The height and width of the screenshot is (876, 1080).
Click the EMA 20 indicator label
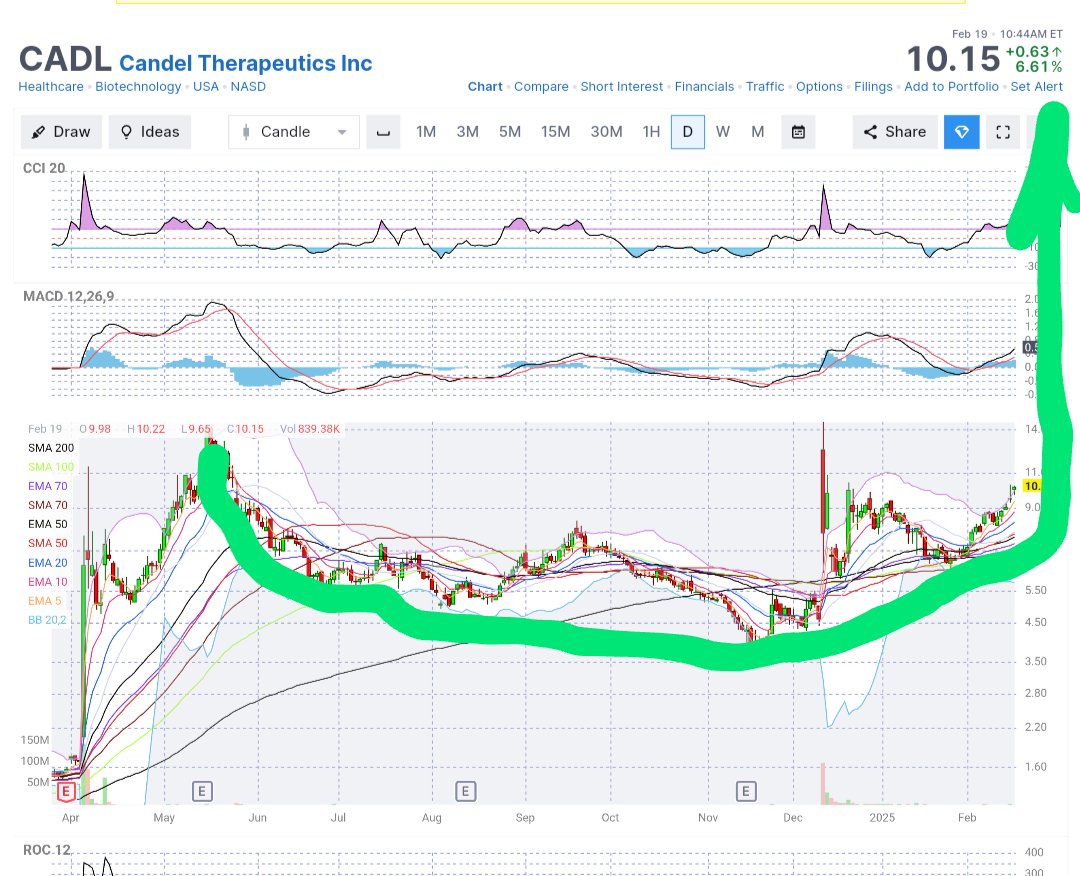(48, 563)
